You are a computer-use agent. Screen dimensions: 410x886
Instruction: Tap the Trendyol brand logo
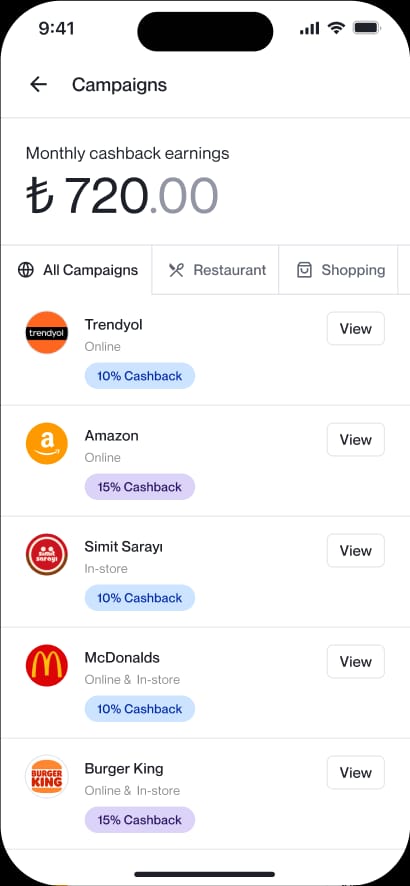click(x=47, y=332)
